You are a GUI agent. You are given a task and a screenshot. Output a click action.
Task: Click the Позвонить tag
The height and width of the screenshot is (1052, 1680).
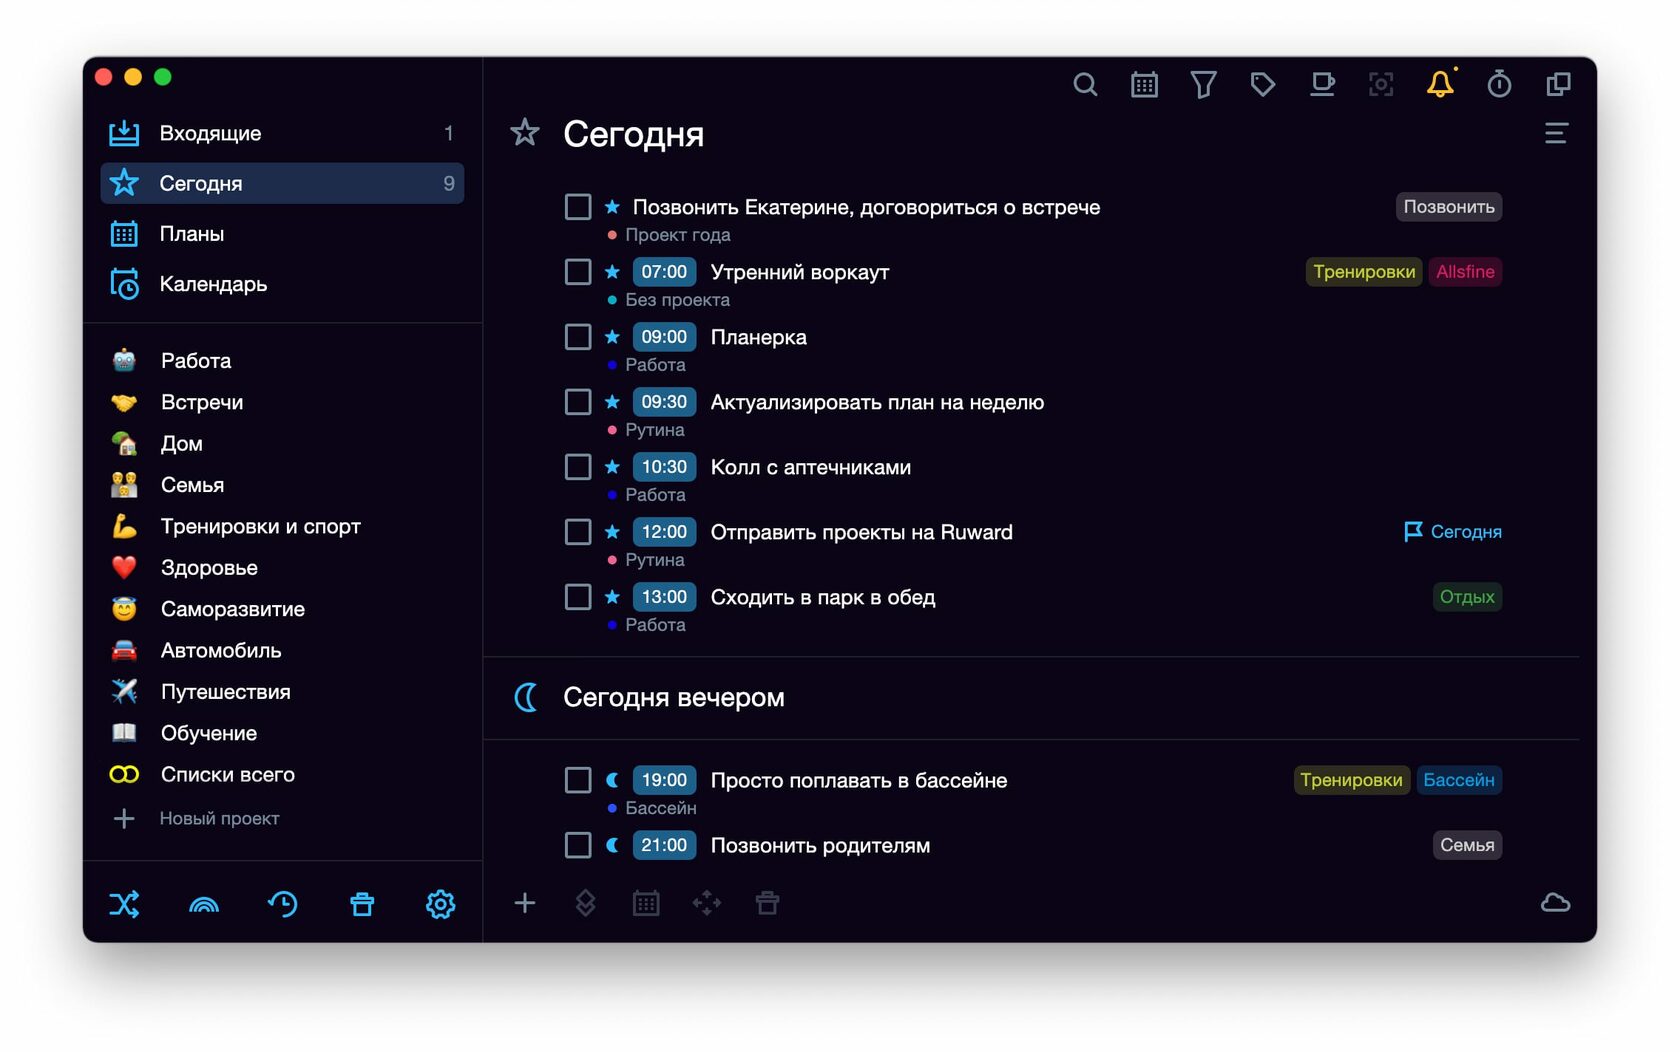click(1449, 207)
